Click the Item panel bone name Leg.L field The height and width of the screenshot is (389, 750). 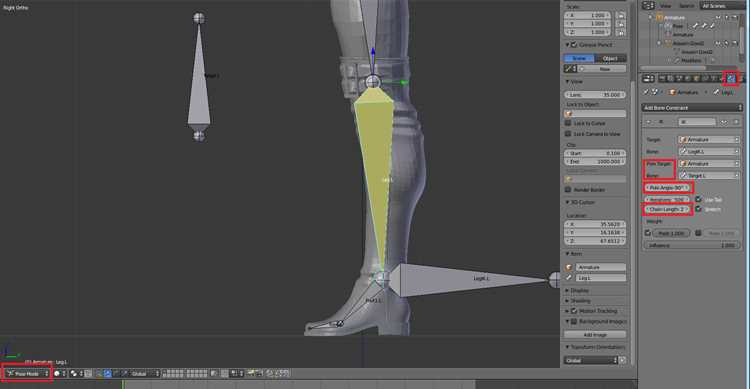pos(600,278)
